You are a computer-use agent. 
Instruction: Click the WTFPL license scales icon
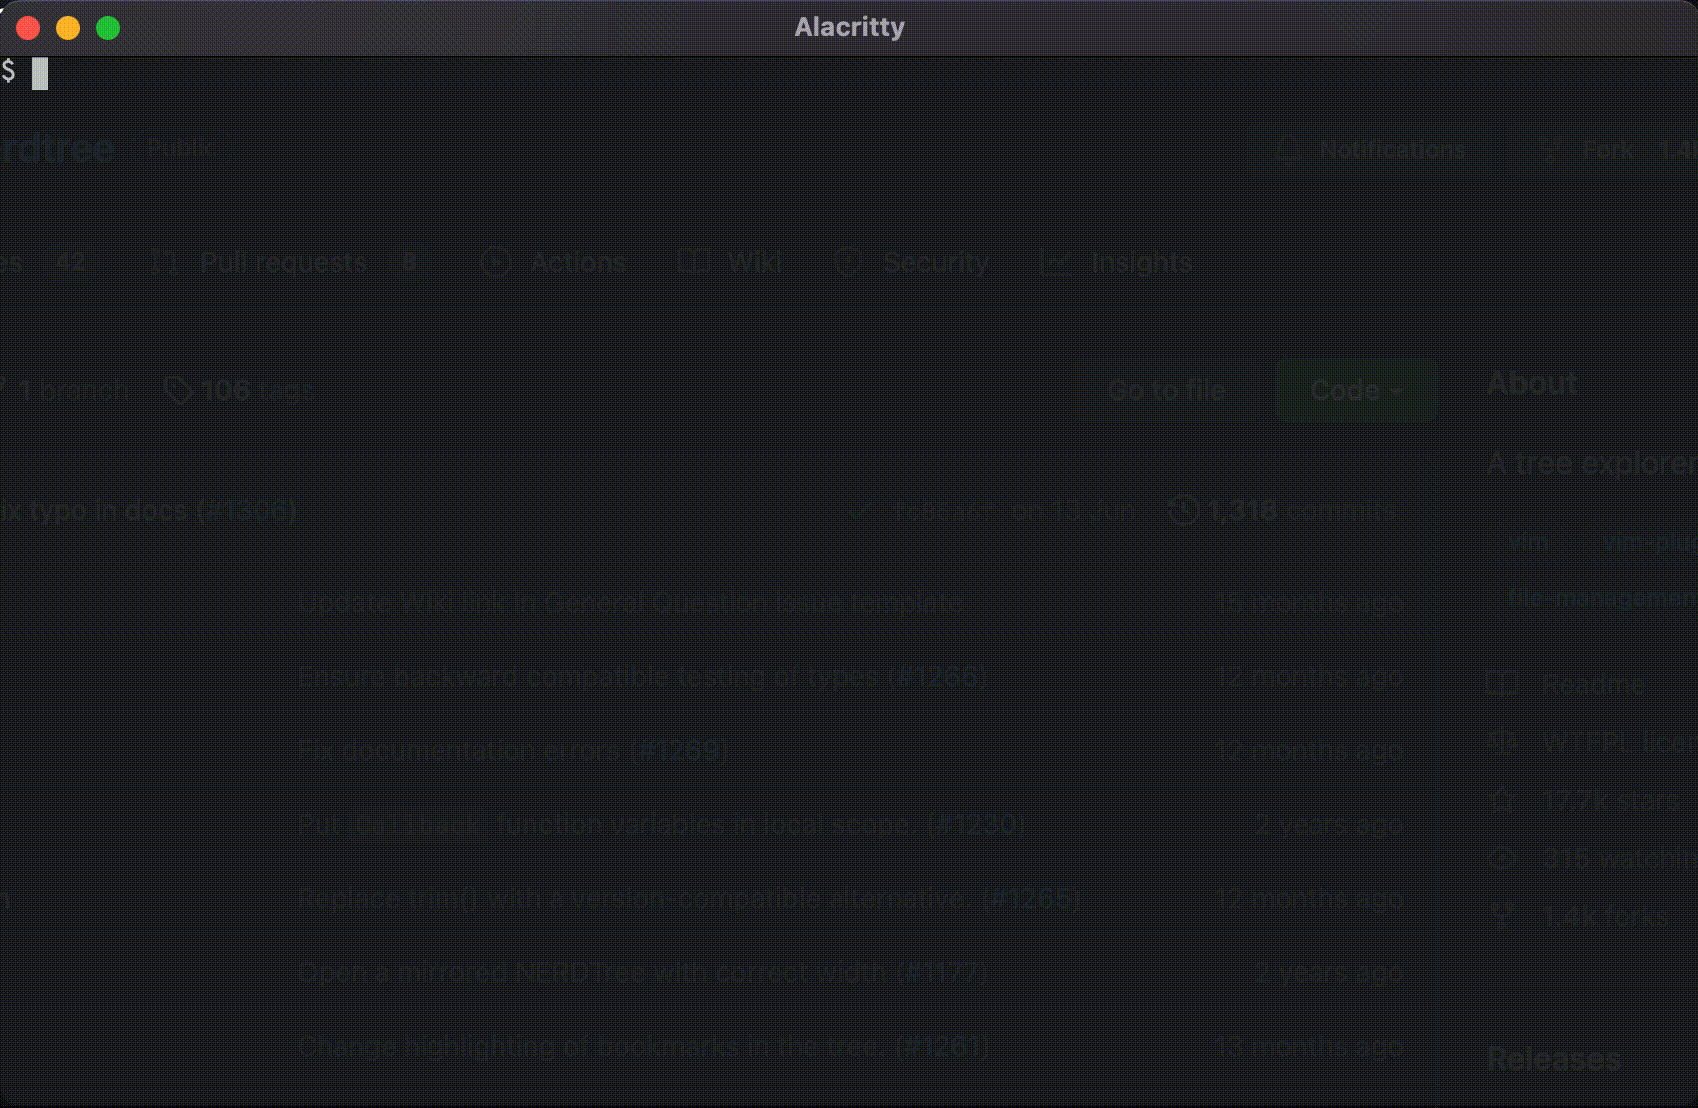coord(1502,742)
